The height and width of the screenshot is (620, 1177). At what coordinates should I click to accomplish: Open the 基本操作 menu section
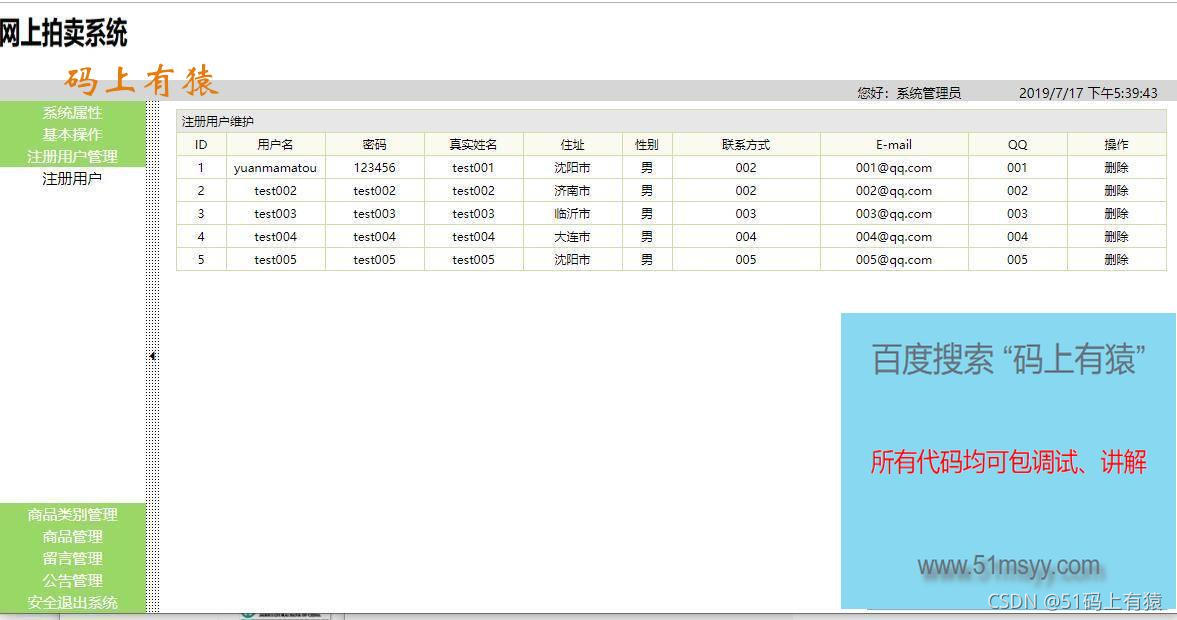tap(72, 134)
